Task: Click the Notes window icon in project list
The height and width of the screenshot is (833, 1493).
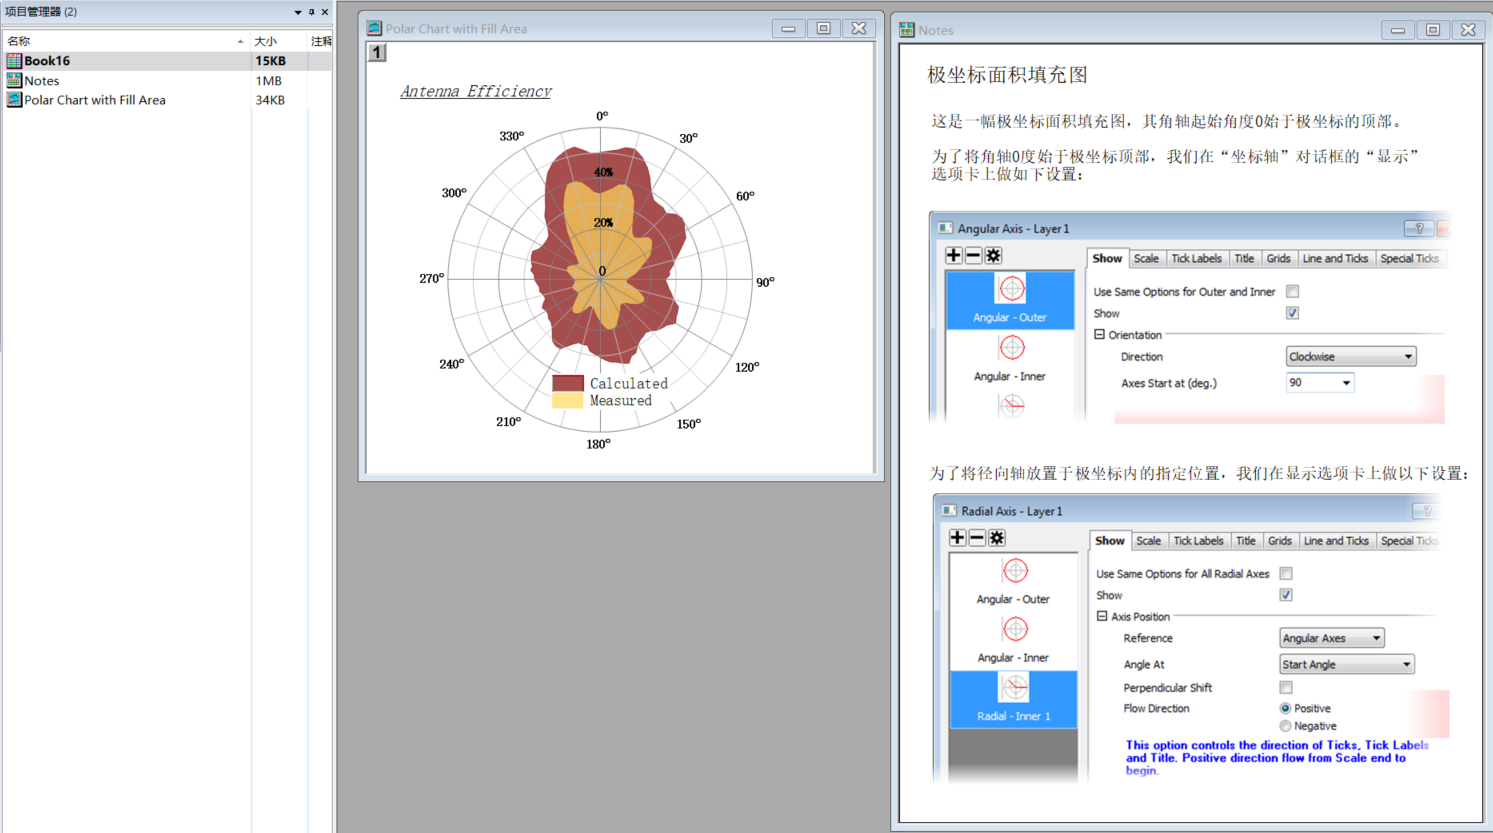Action: click(x=14, y=80)
